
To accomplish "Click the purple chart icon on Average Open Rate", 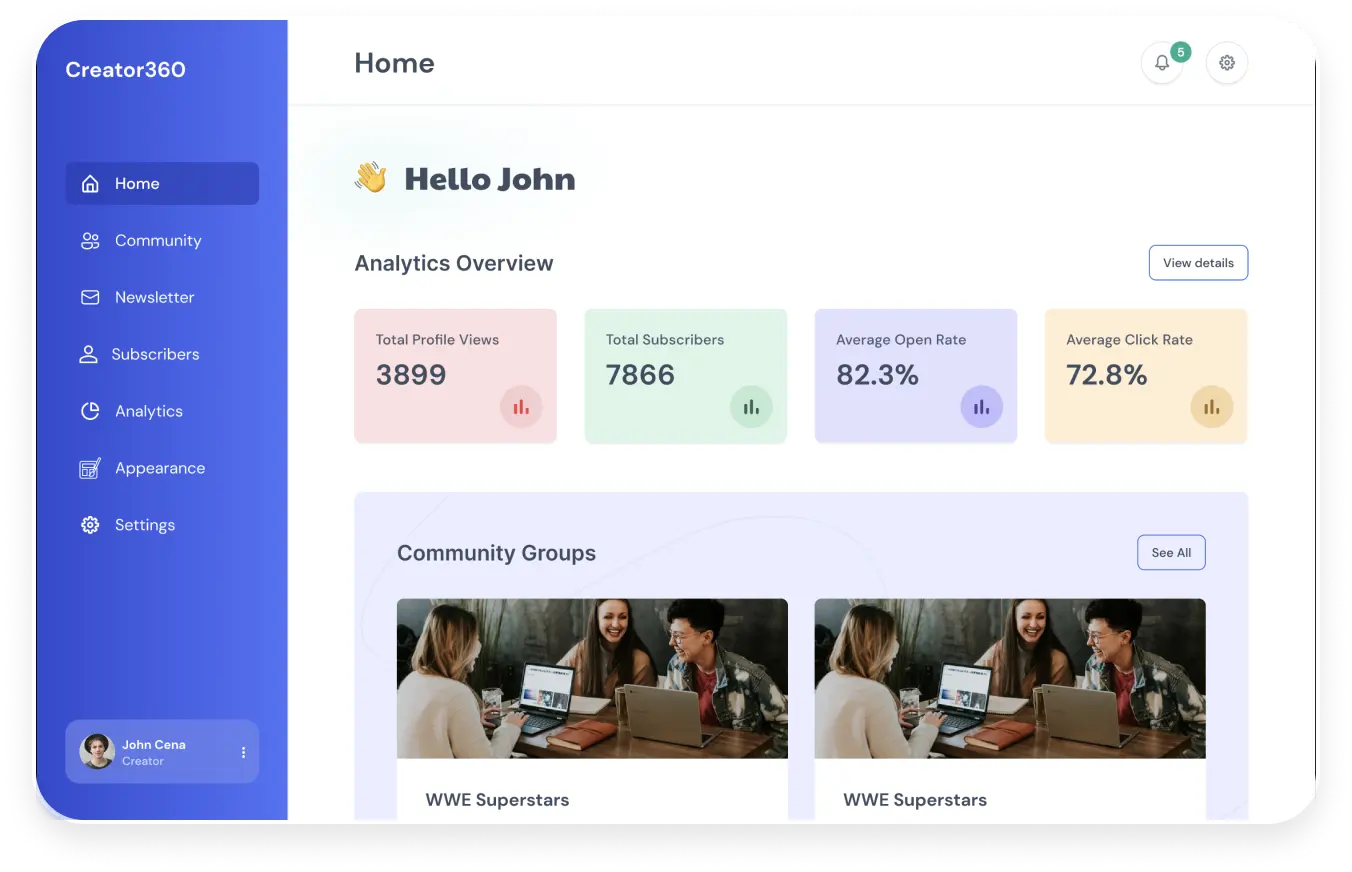I will pos(981,407).
